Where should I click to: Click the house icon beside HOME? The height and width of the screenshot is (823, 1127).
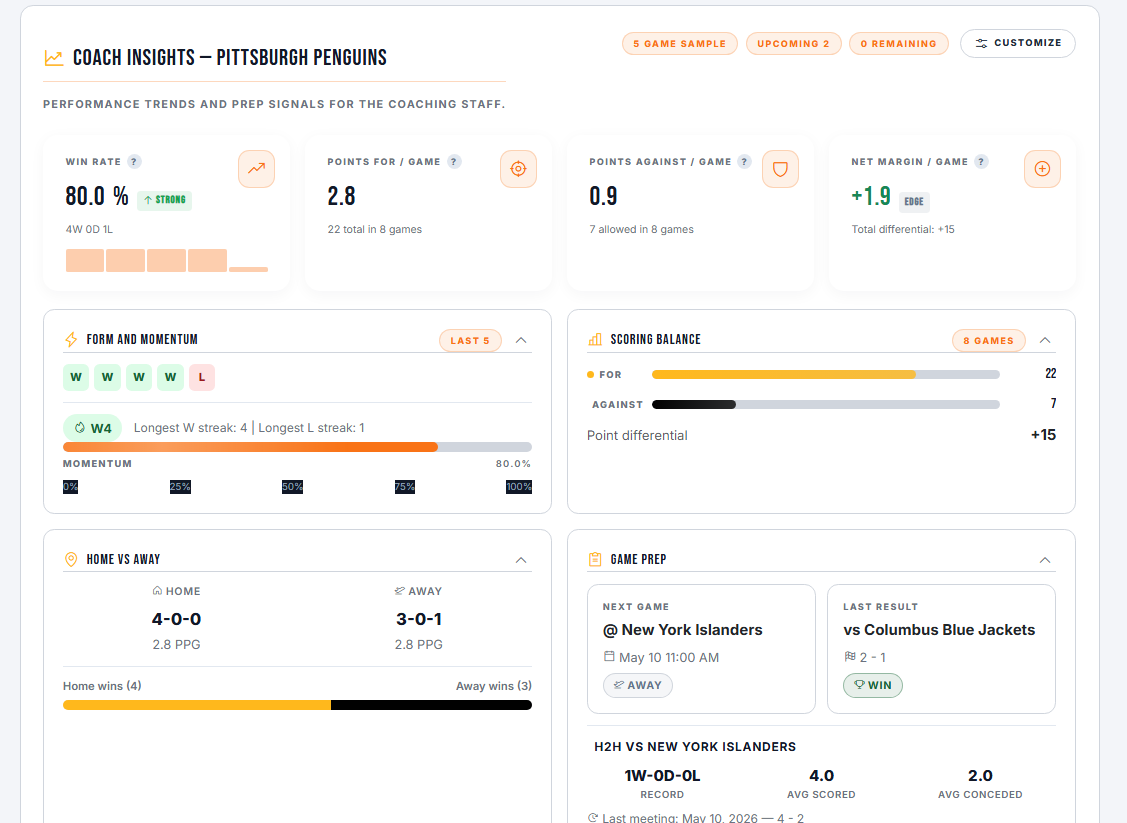[x=157, y=591]
